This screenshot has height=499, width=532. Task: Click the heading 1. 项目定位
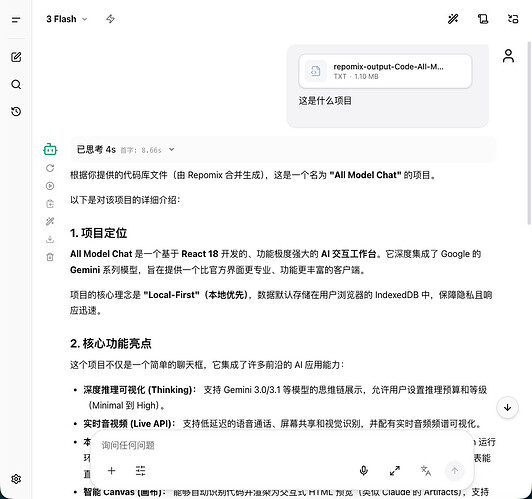coord(98,233)
